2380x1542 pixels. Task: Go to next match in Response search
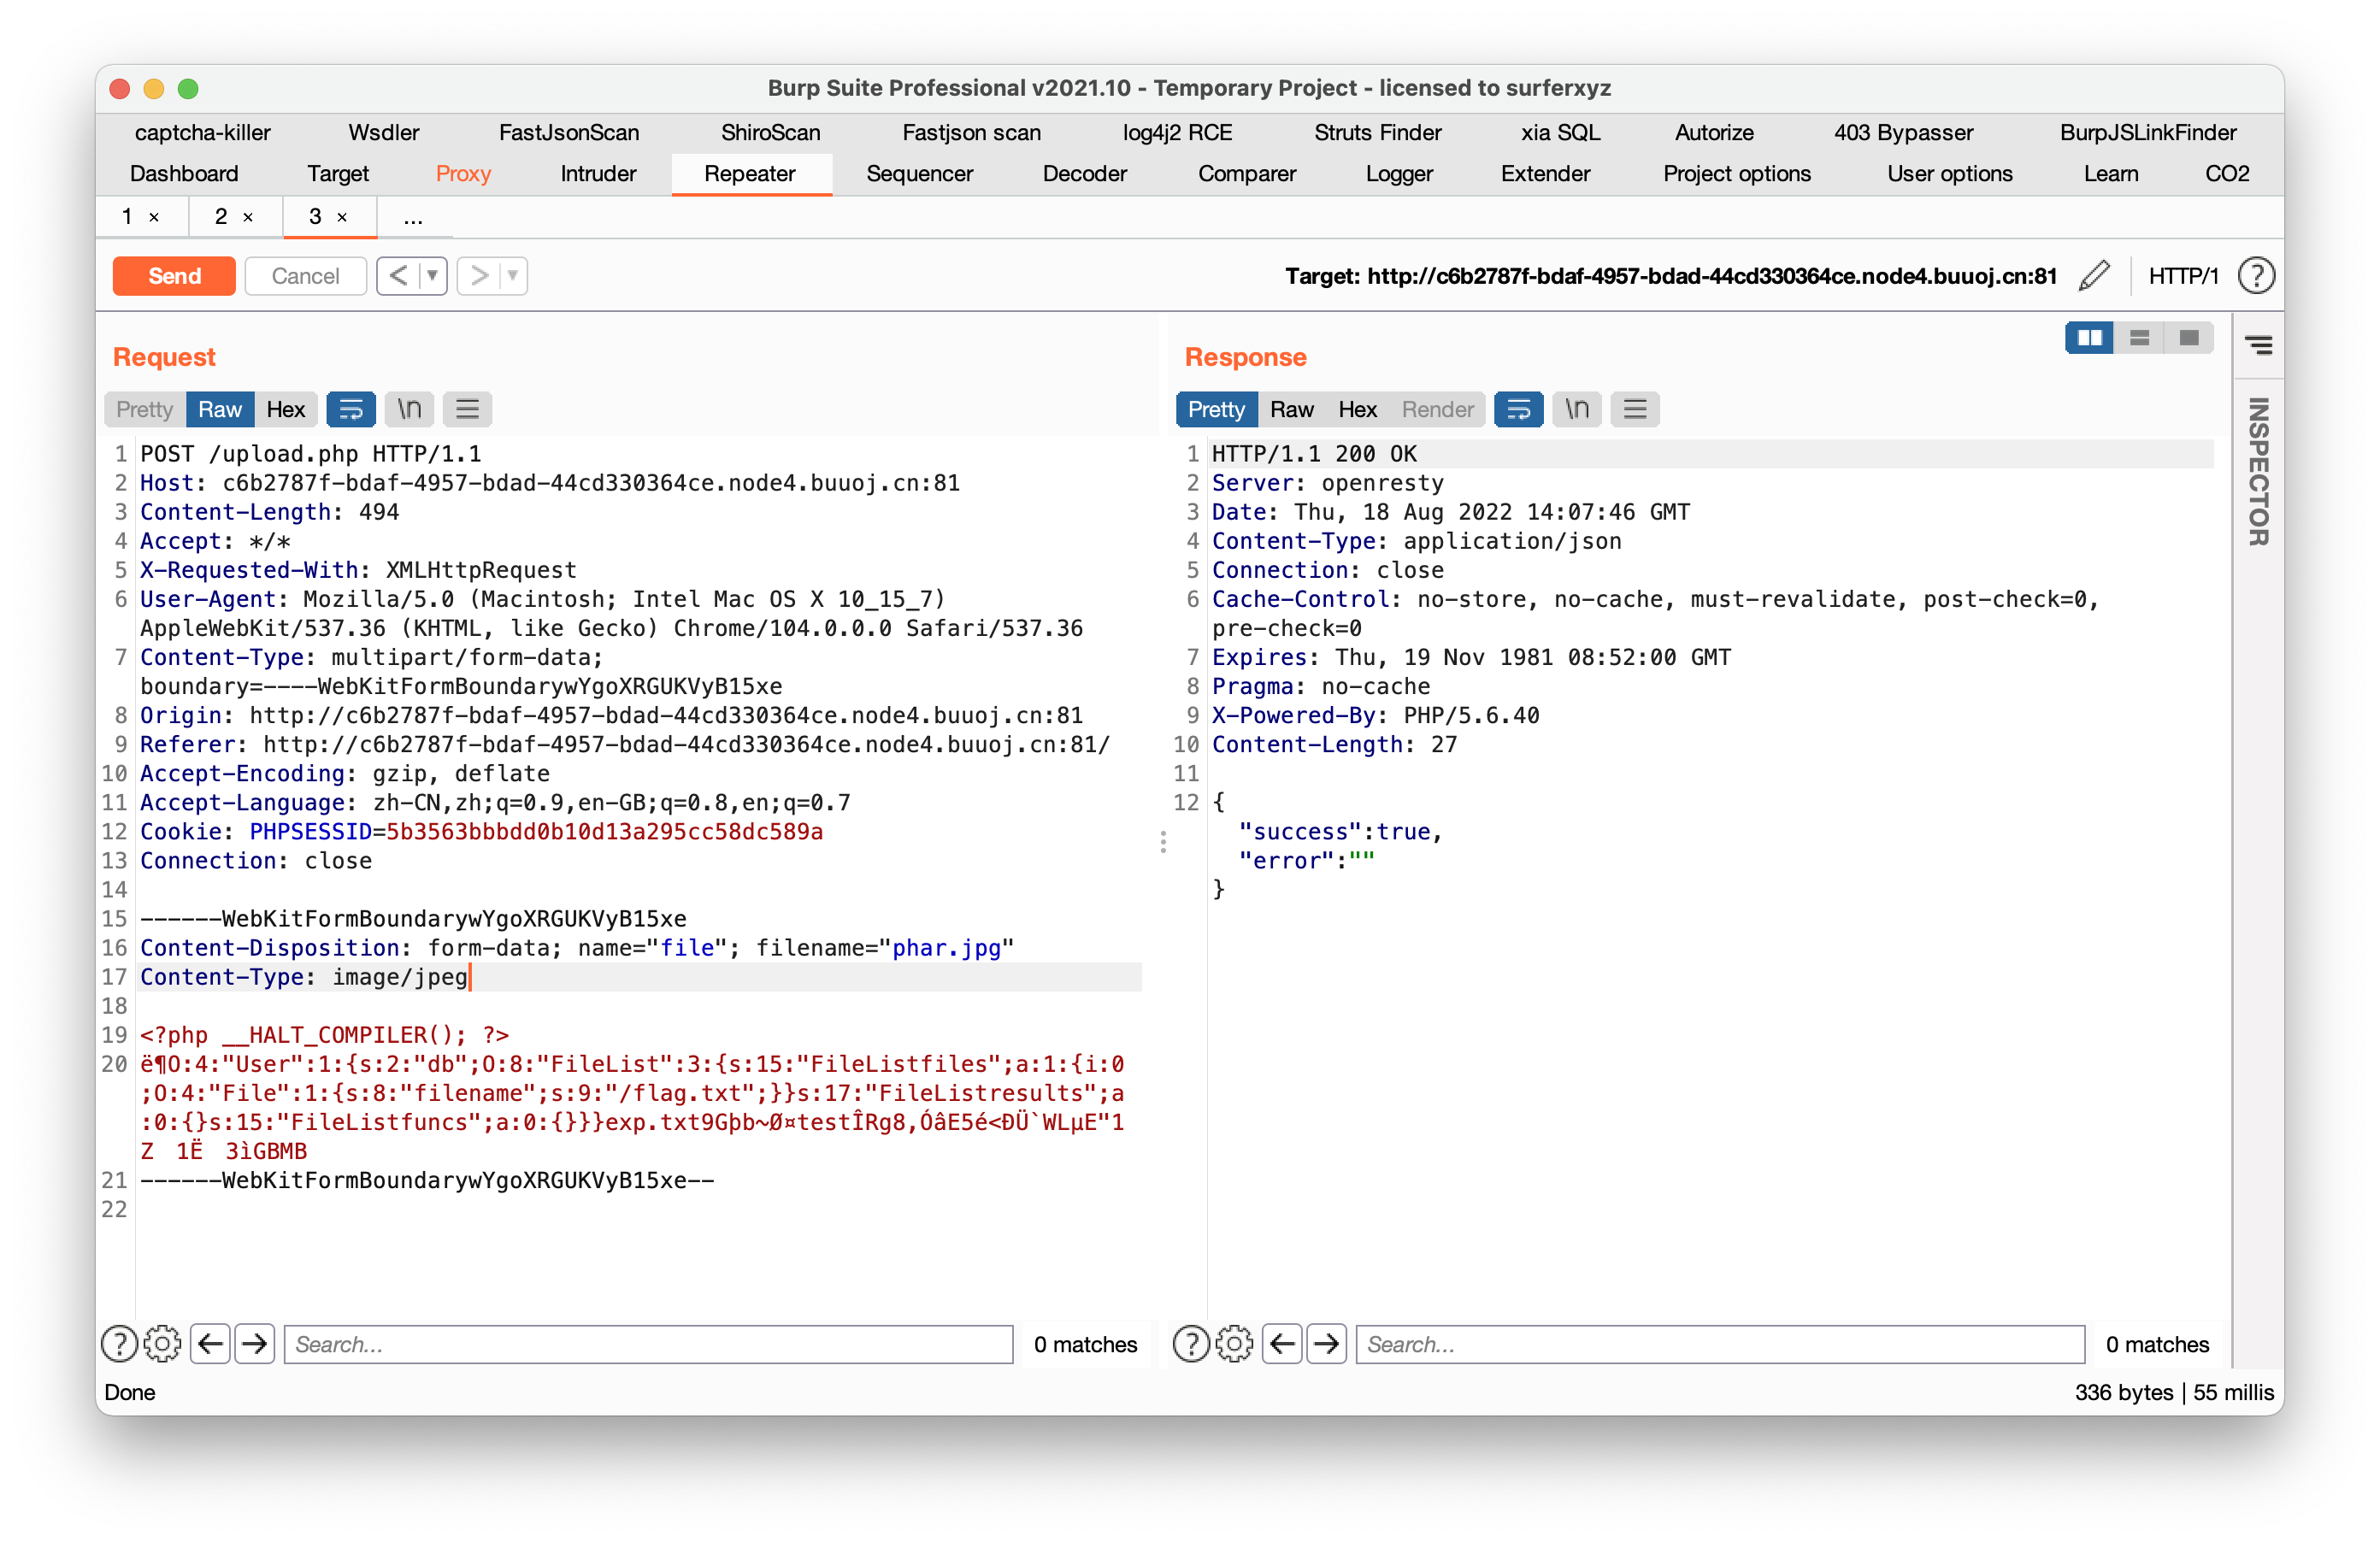pos(1326,1344)
